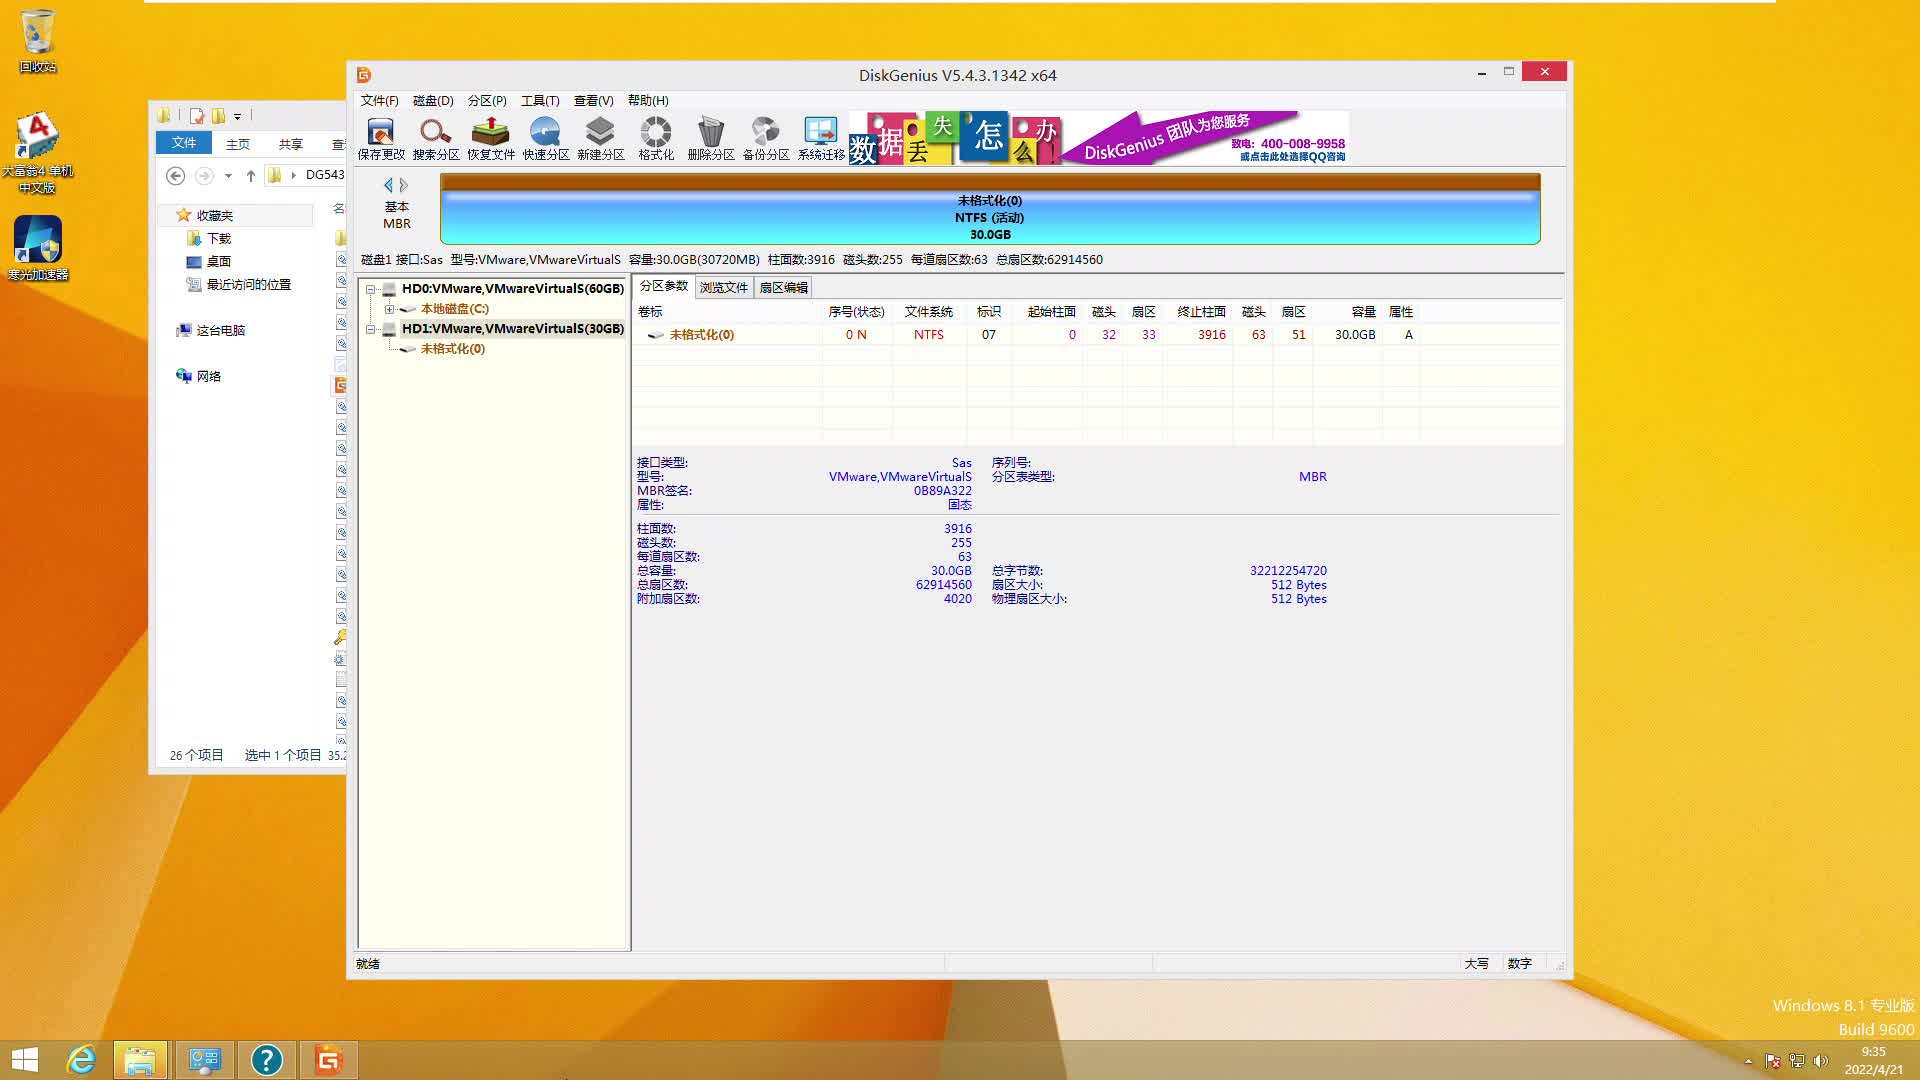Open the 大富翁4 desktop shortcut
1920x1080 pixels.
tap(38, 152)
